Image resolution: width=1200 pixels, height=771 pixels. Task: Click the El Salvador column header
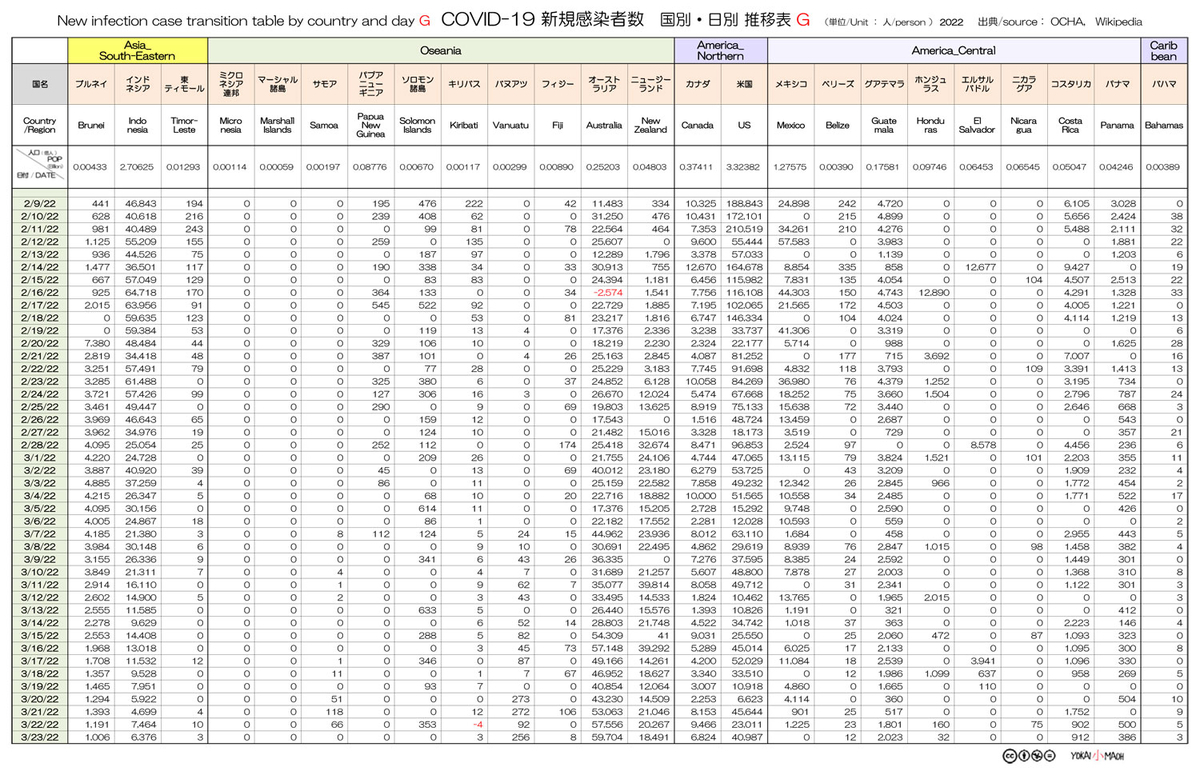pyautogui.click(x=977, y=125)
